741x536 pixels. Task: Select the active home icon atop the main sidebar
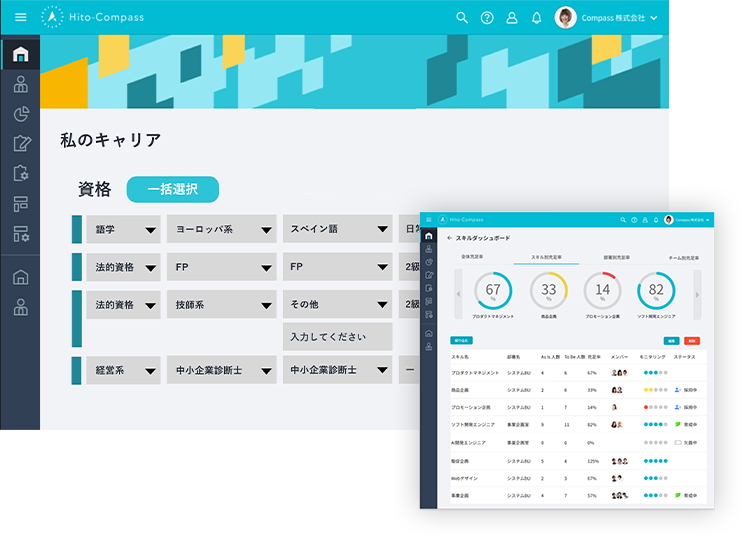tap(21, 54)
